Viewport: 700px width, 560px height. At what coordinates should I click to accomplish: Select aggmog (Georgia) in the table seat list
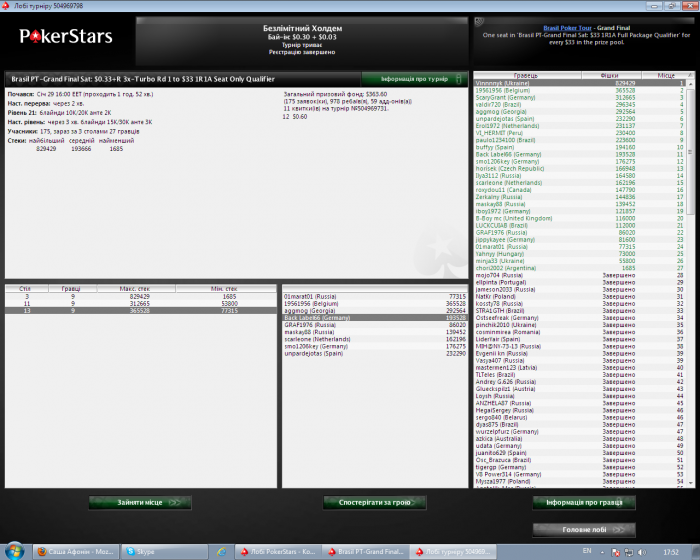pos(375,311)
